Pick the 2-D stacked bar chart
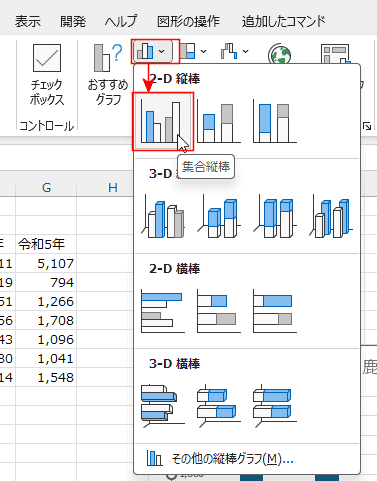 point(219,311)
